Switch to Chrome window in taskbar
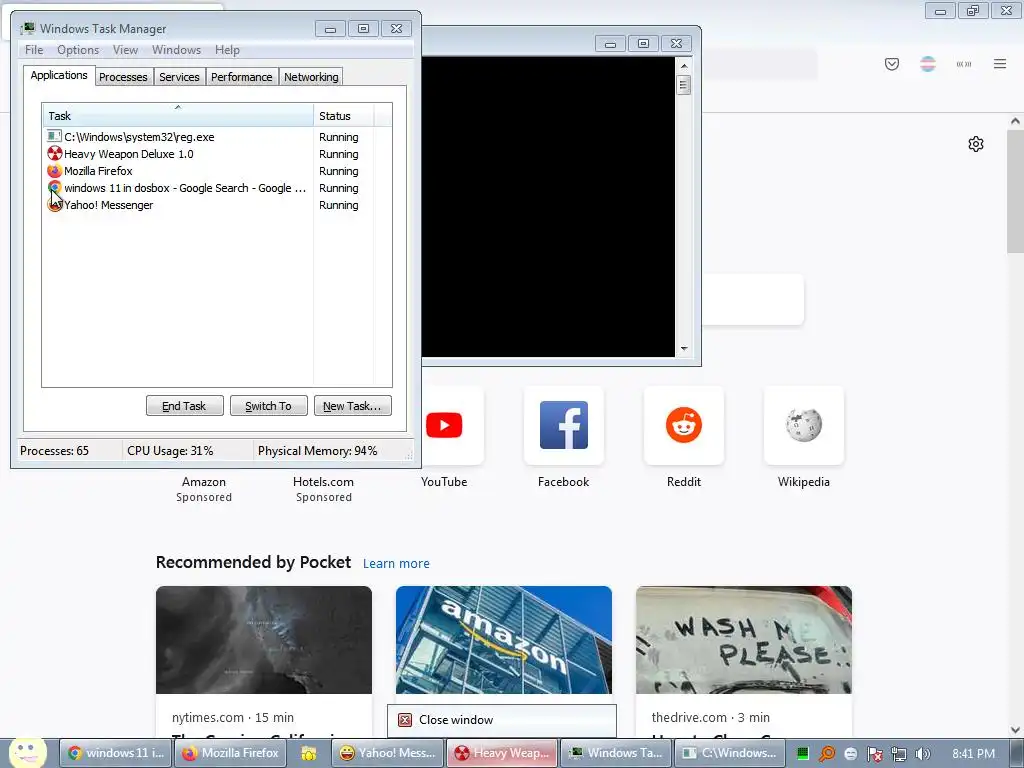This screenshot has width=1024, height=768. pos(116,753)
